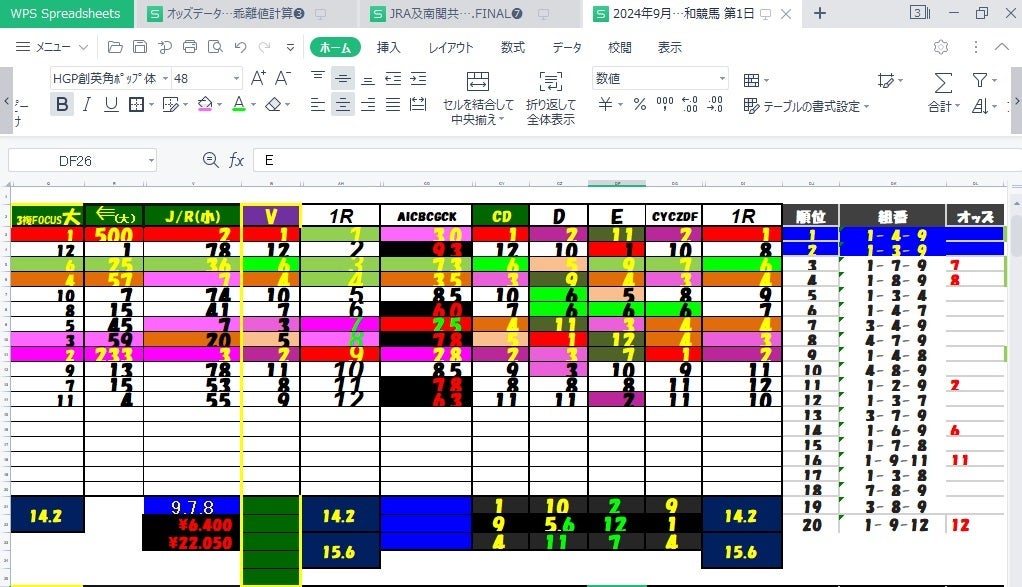This screenshot has height=587, width=1022.
Task: Align text to bottom
Action: (368, 78)
